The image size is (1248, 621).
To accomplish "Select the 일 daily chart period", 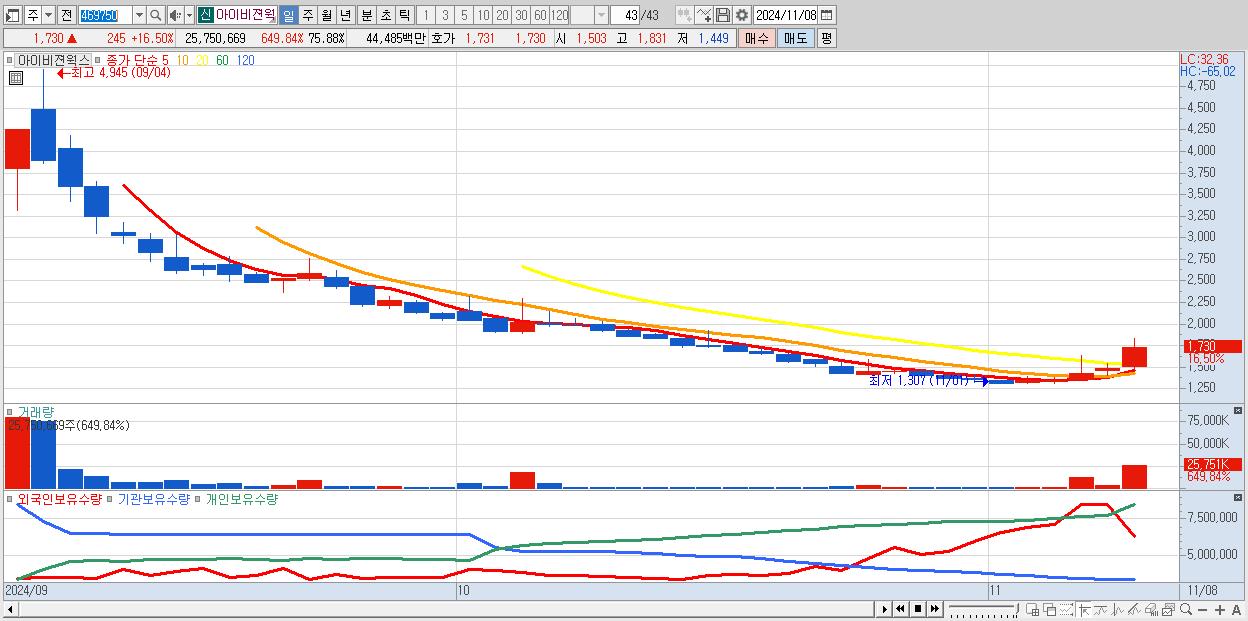I will click(288, 15).
